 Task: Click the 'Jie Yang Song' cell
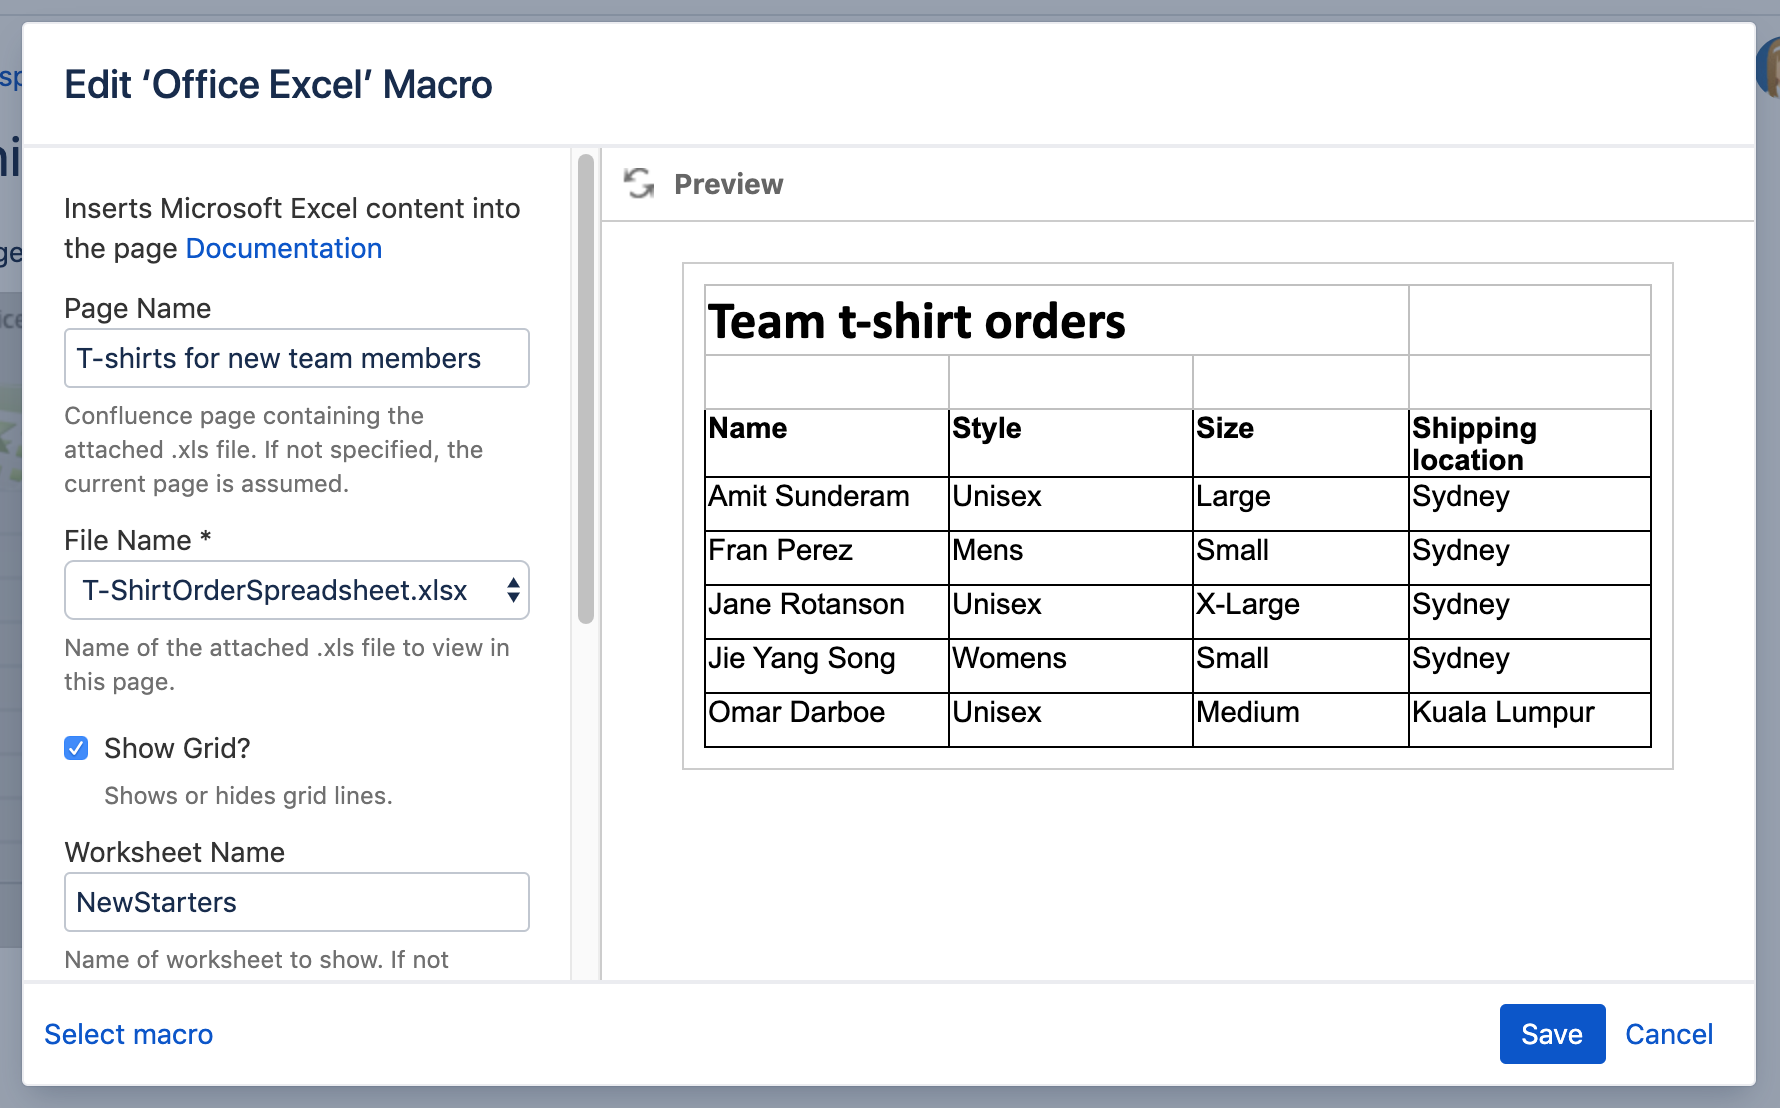coord(827,666)
